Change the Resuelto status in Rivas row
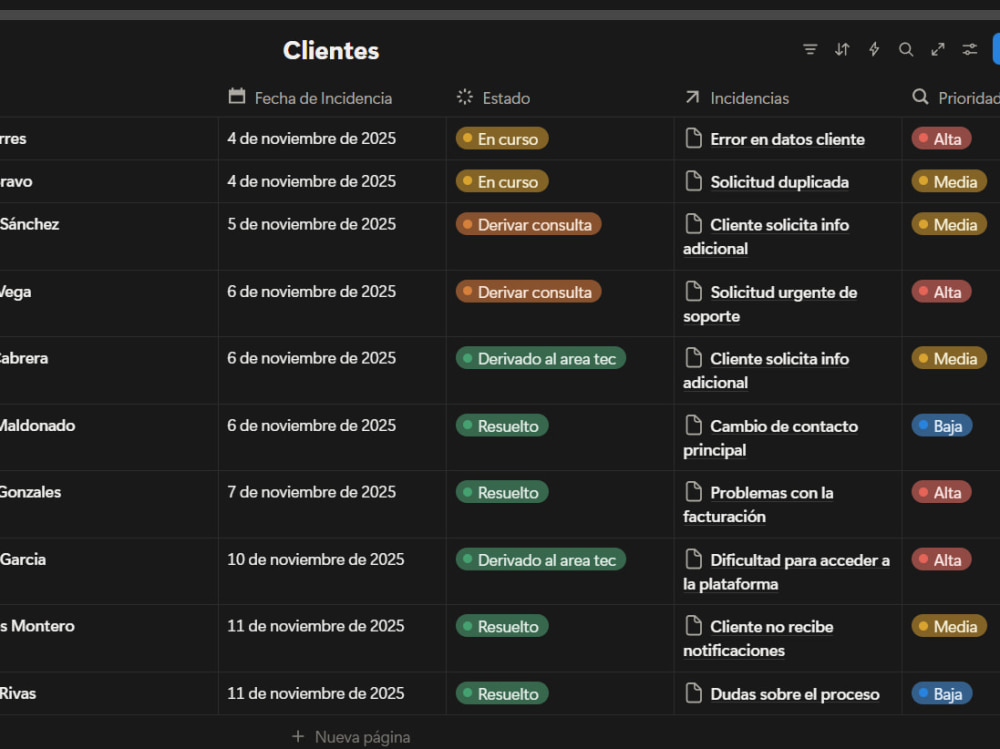Screen dimensions: 1000x749 tap(502, 693)
